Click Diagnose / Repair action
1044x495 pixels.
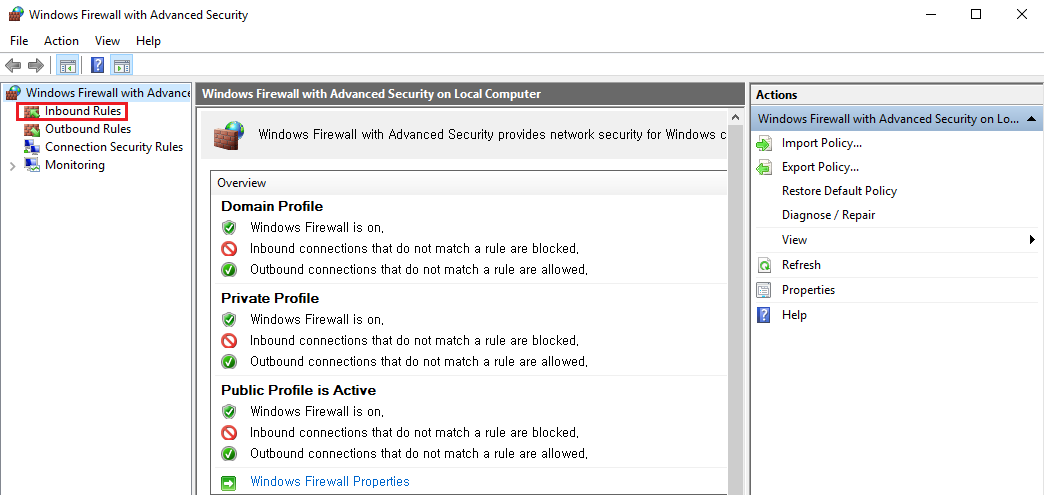[828, 215]
